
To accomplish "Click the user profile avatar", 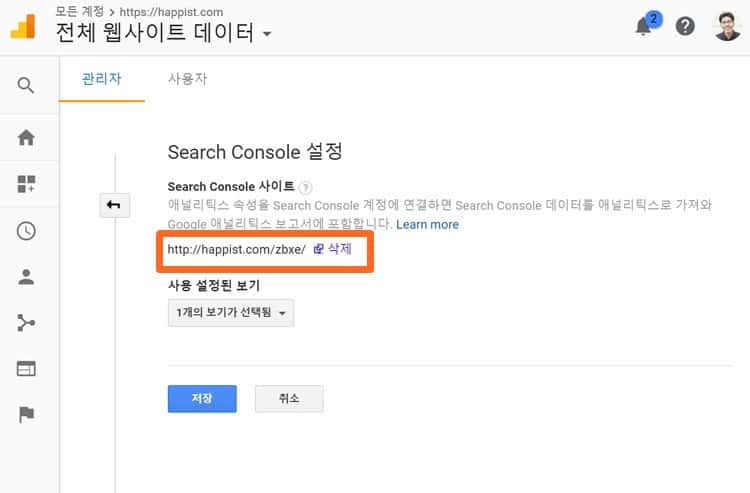I will click(727, 27).
